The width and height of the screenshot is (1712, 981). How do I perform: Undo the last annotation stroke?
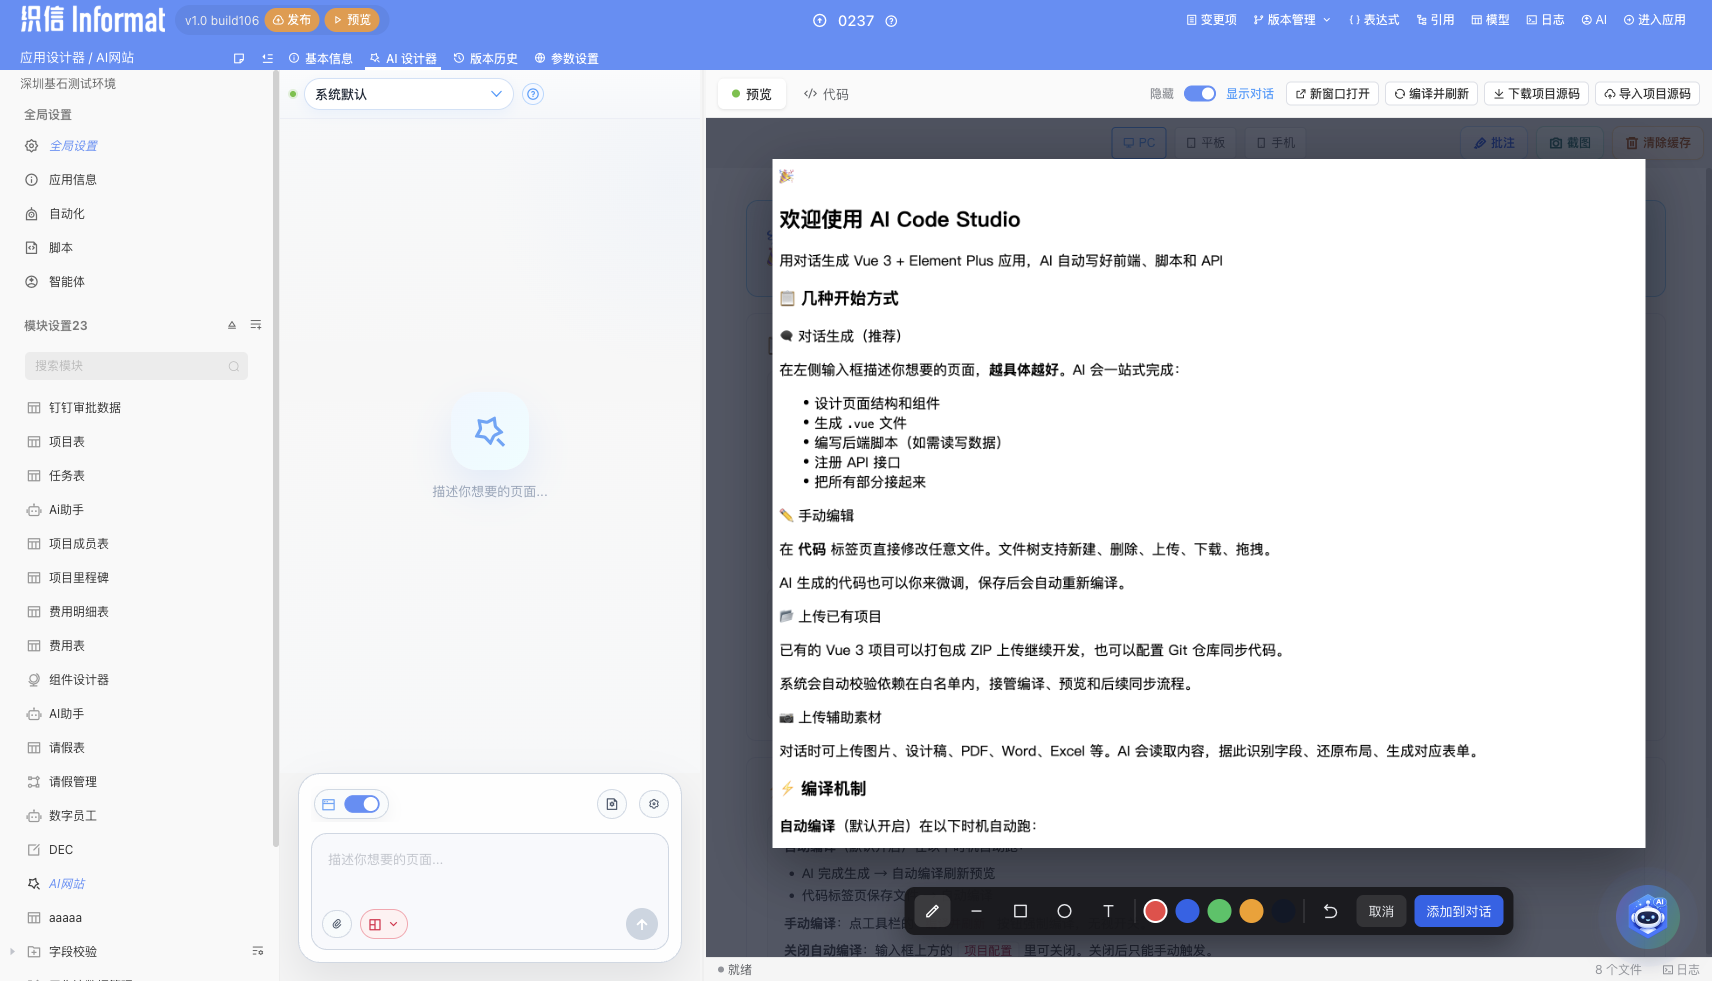pyautogui.click(x=1330, y=911)
